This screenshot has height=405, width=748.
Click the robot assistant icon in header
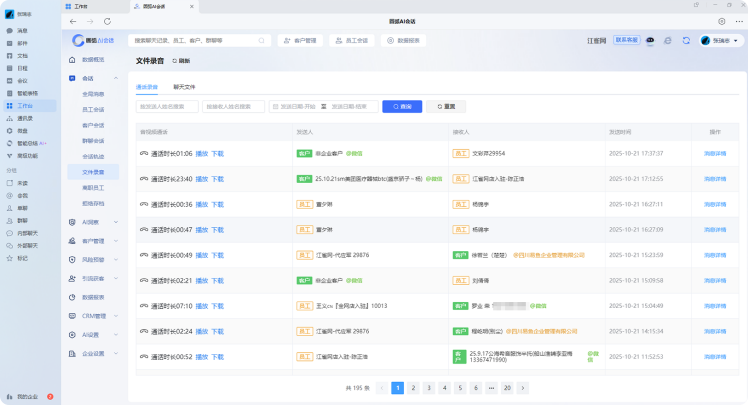pos(650,41)
